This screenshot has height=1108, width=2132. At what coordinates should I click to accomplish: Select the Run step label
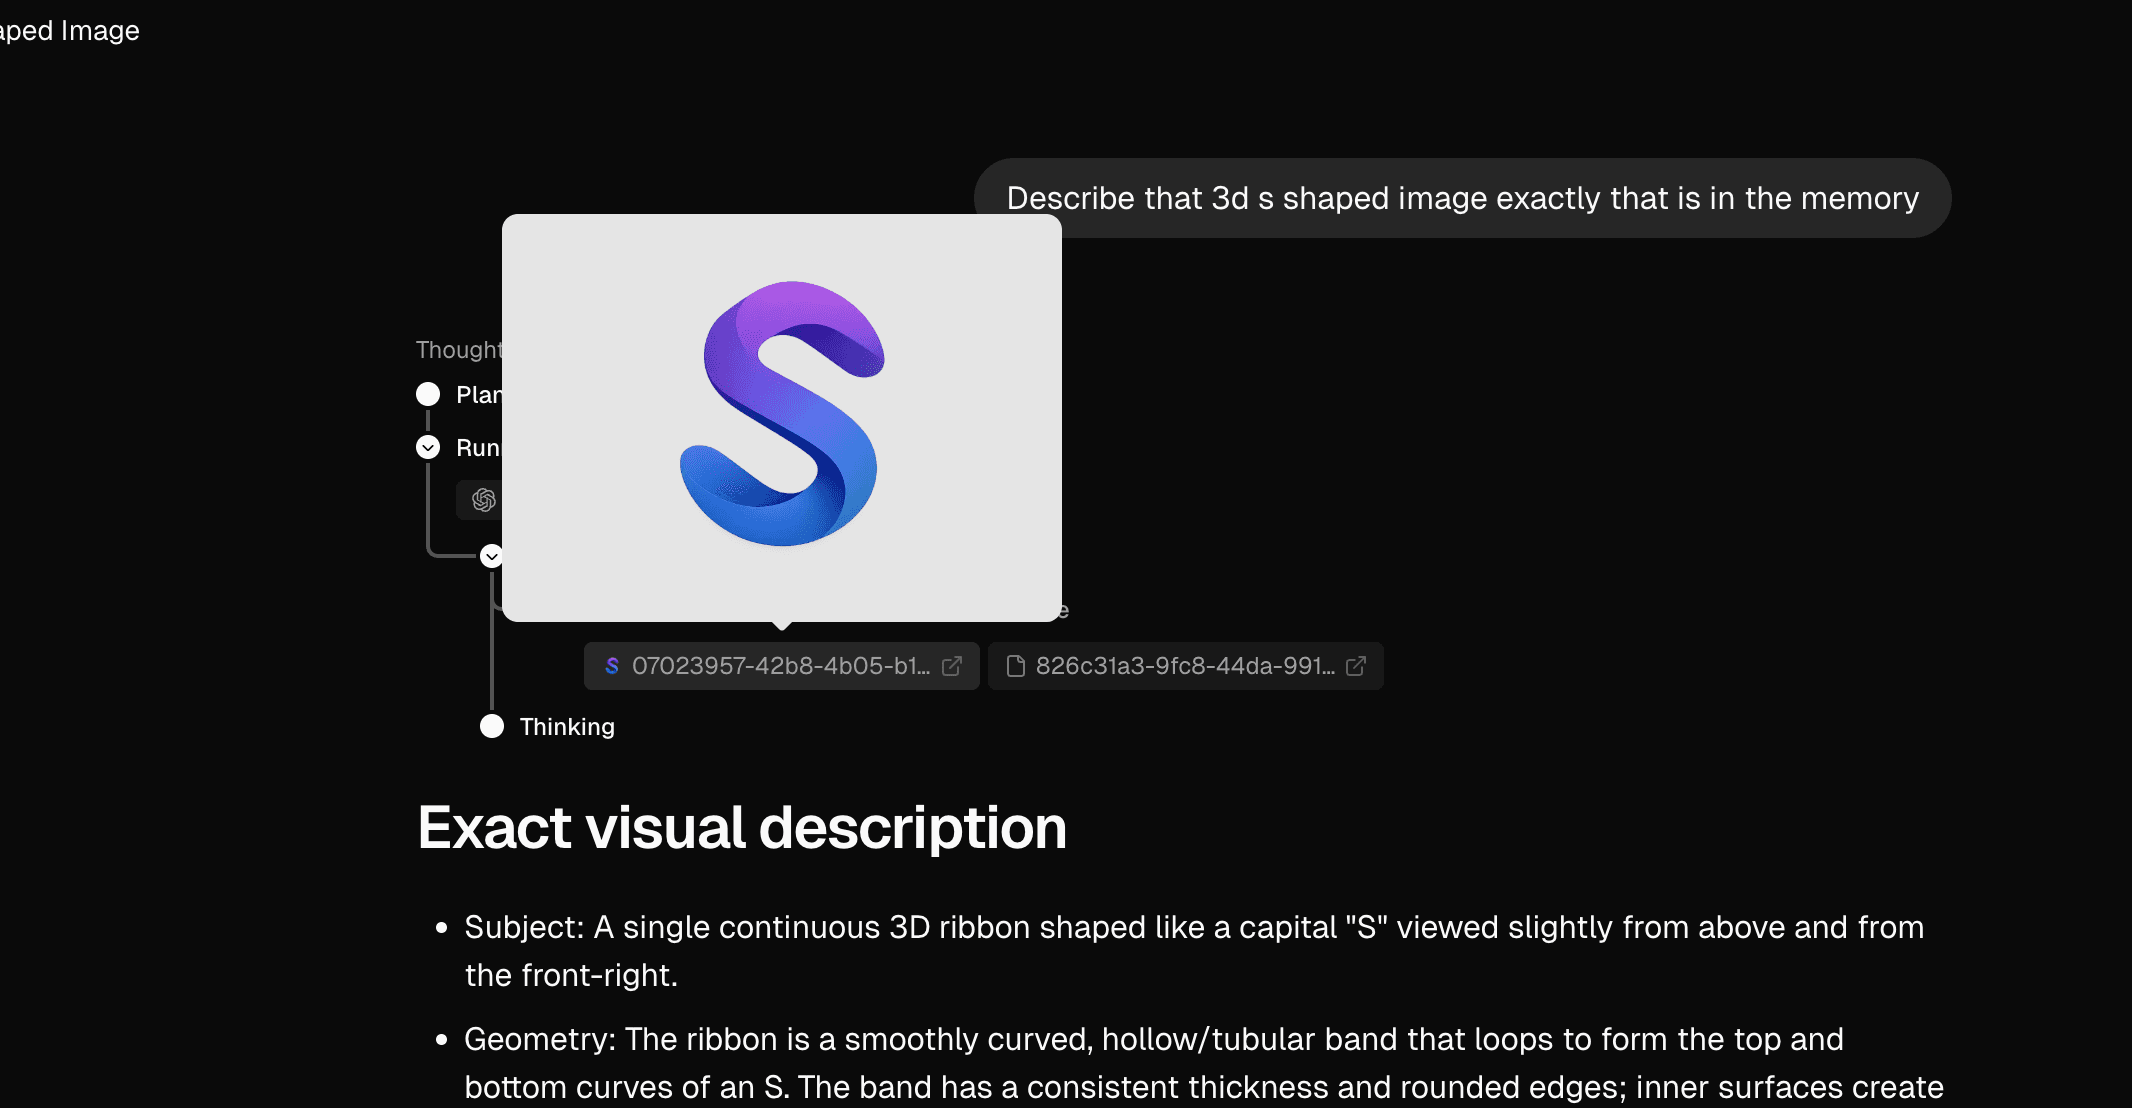pyautogui.click(x=477, y=448)
